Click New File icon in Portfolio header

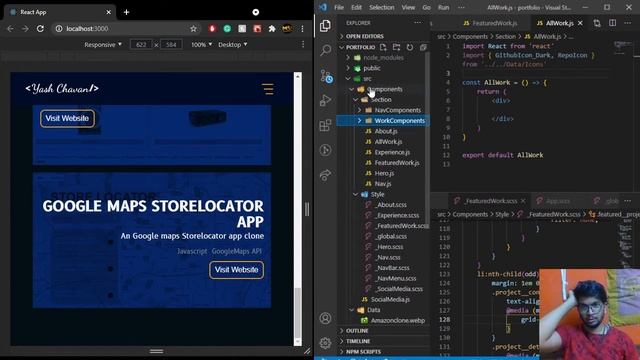pyautogui.click(x=383, y=47)
